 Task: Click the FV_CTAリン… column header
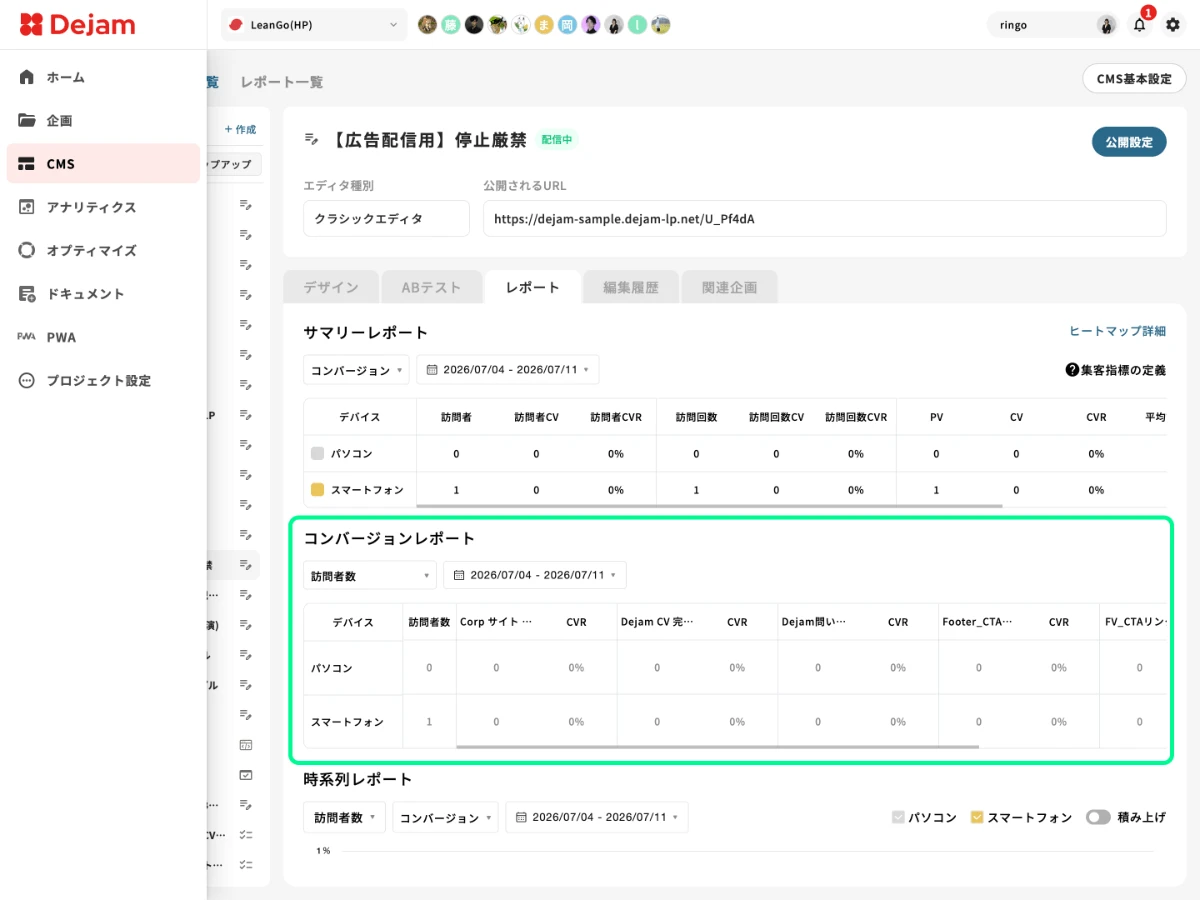point(1135,622)
